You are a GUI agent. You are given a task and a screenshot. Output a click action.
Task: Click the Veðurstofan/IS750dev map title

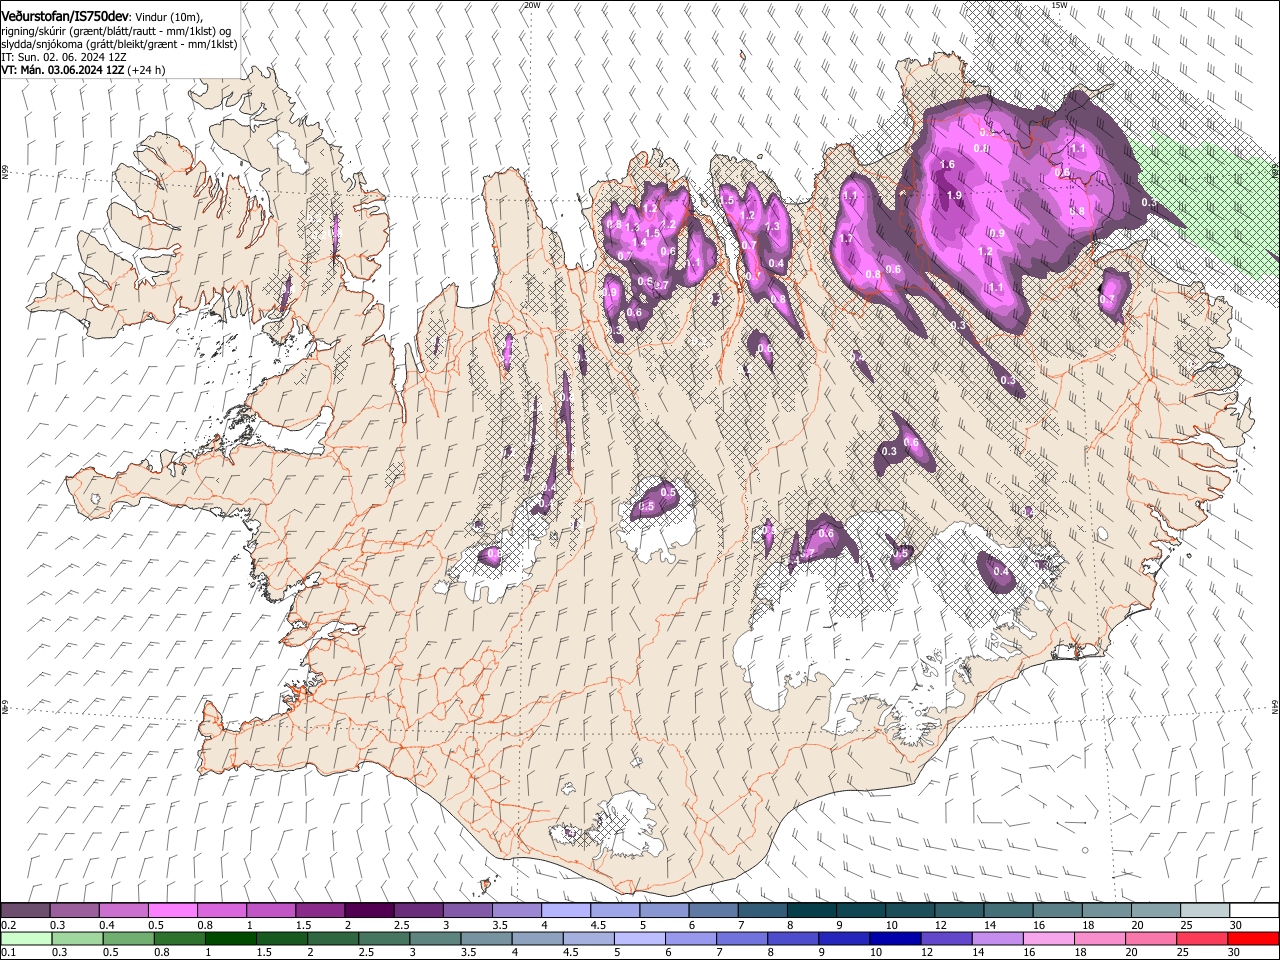tap(64, 15)
